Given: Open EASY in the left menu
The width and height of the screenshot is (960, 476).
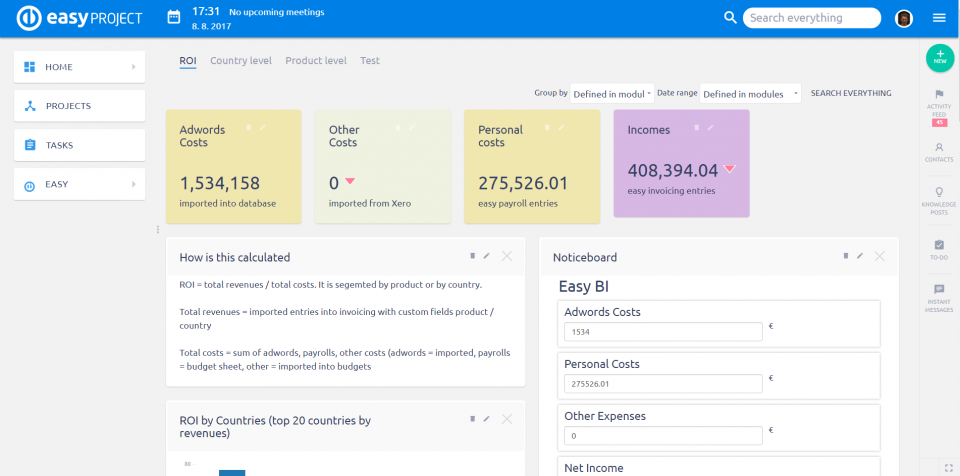Looking at the screenshot, I should point(80,184).
